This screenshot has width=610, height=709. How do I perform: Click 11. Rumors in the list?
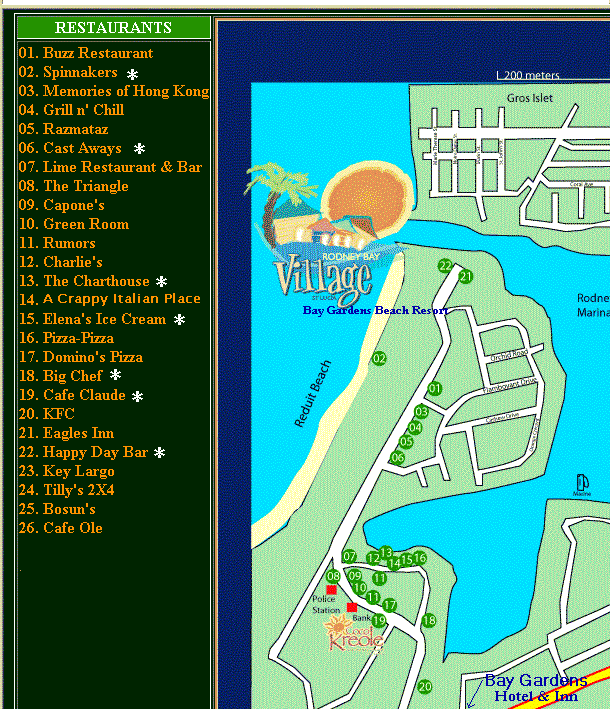coord(57,243)
